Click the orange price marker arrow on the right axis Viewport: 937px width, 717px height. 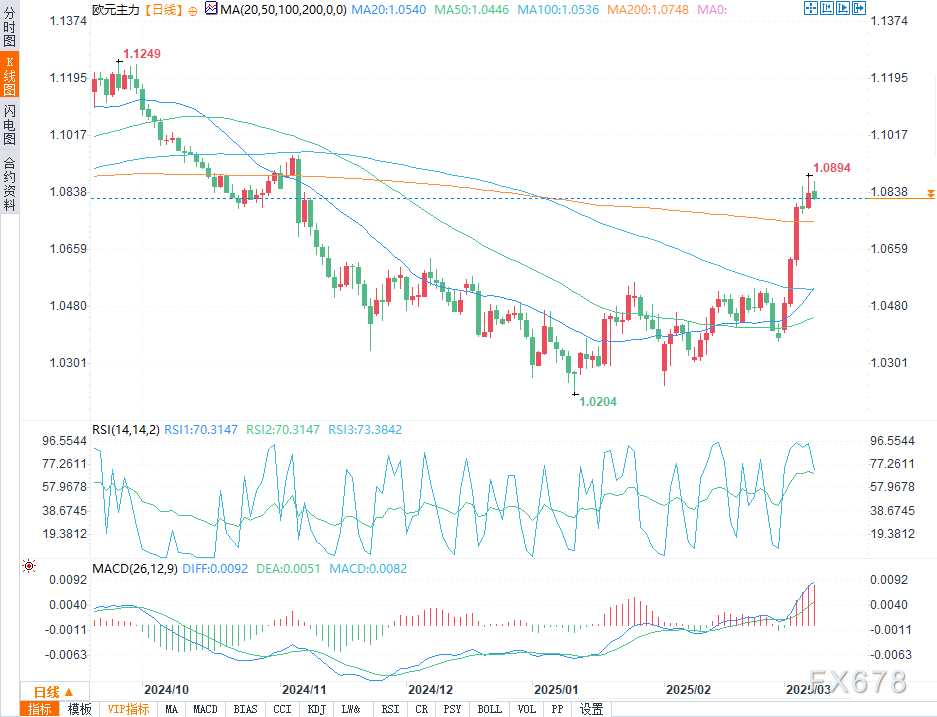pos(930,193)
